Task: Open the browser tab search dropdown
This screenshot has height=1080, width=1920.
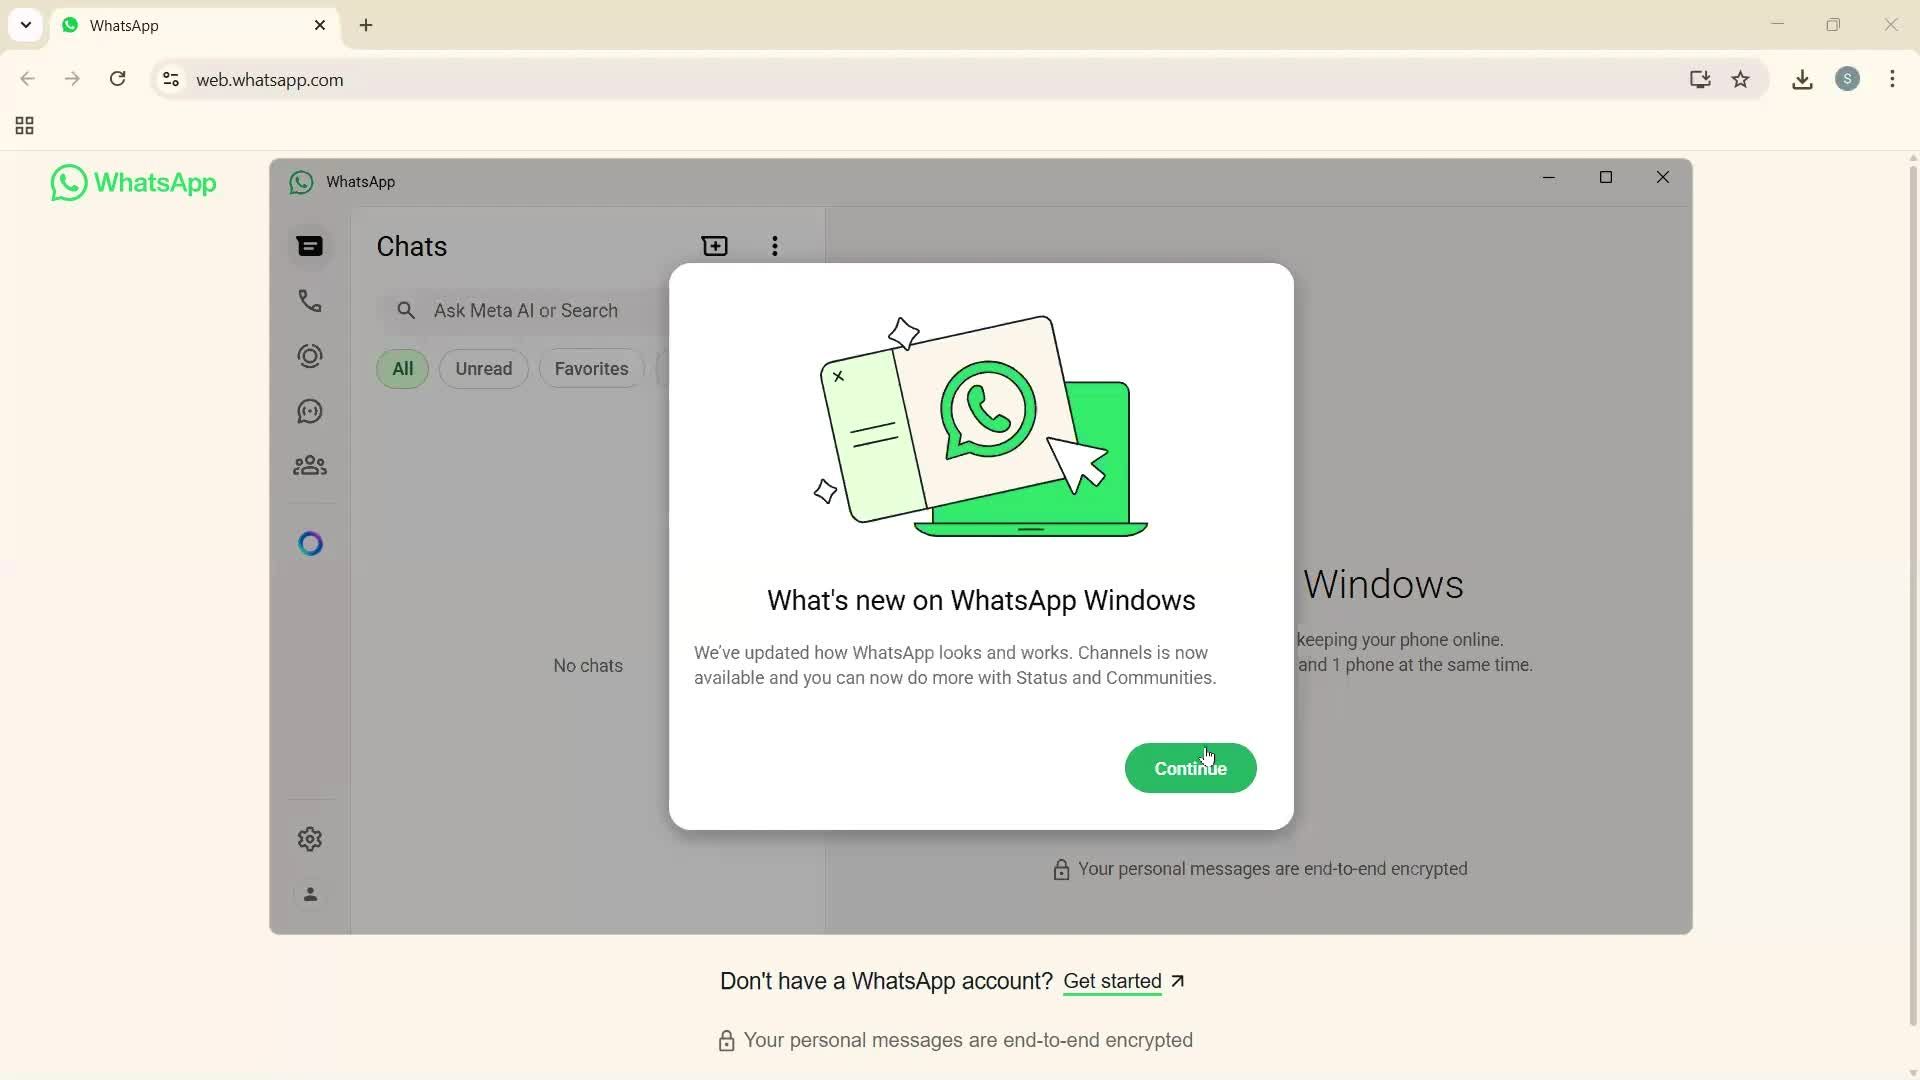Action: coord(25,25)
